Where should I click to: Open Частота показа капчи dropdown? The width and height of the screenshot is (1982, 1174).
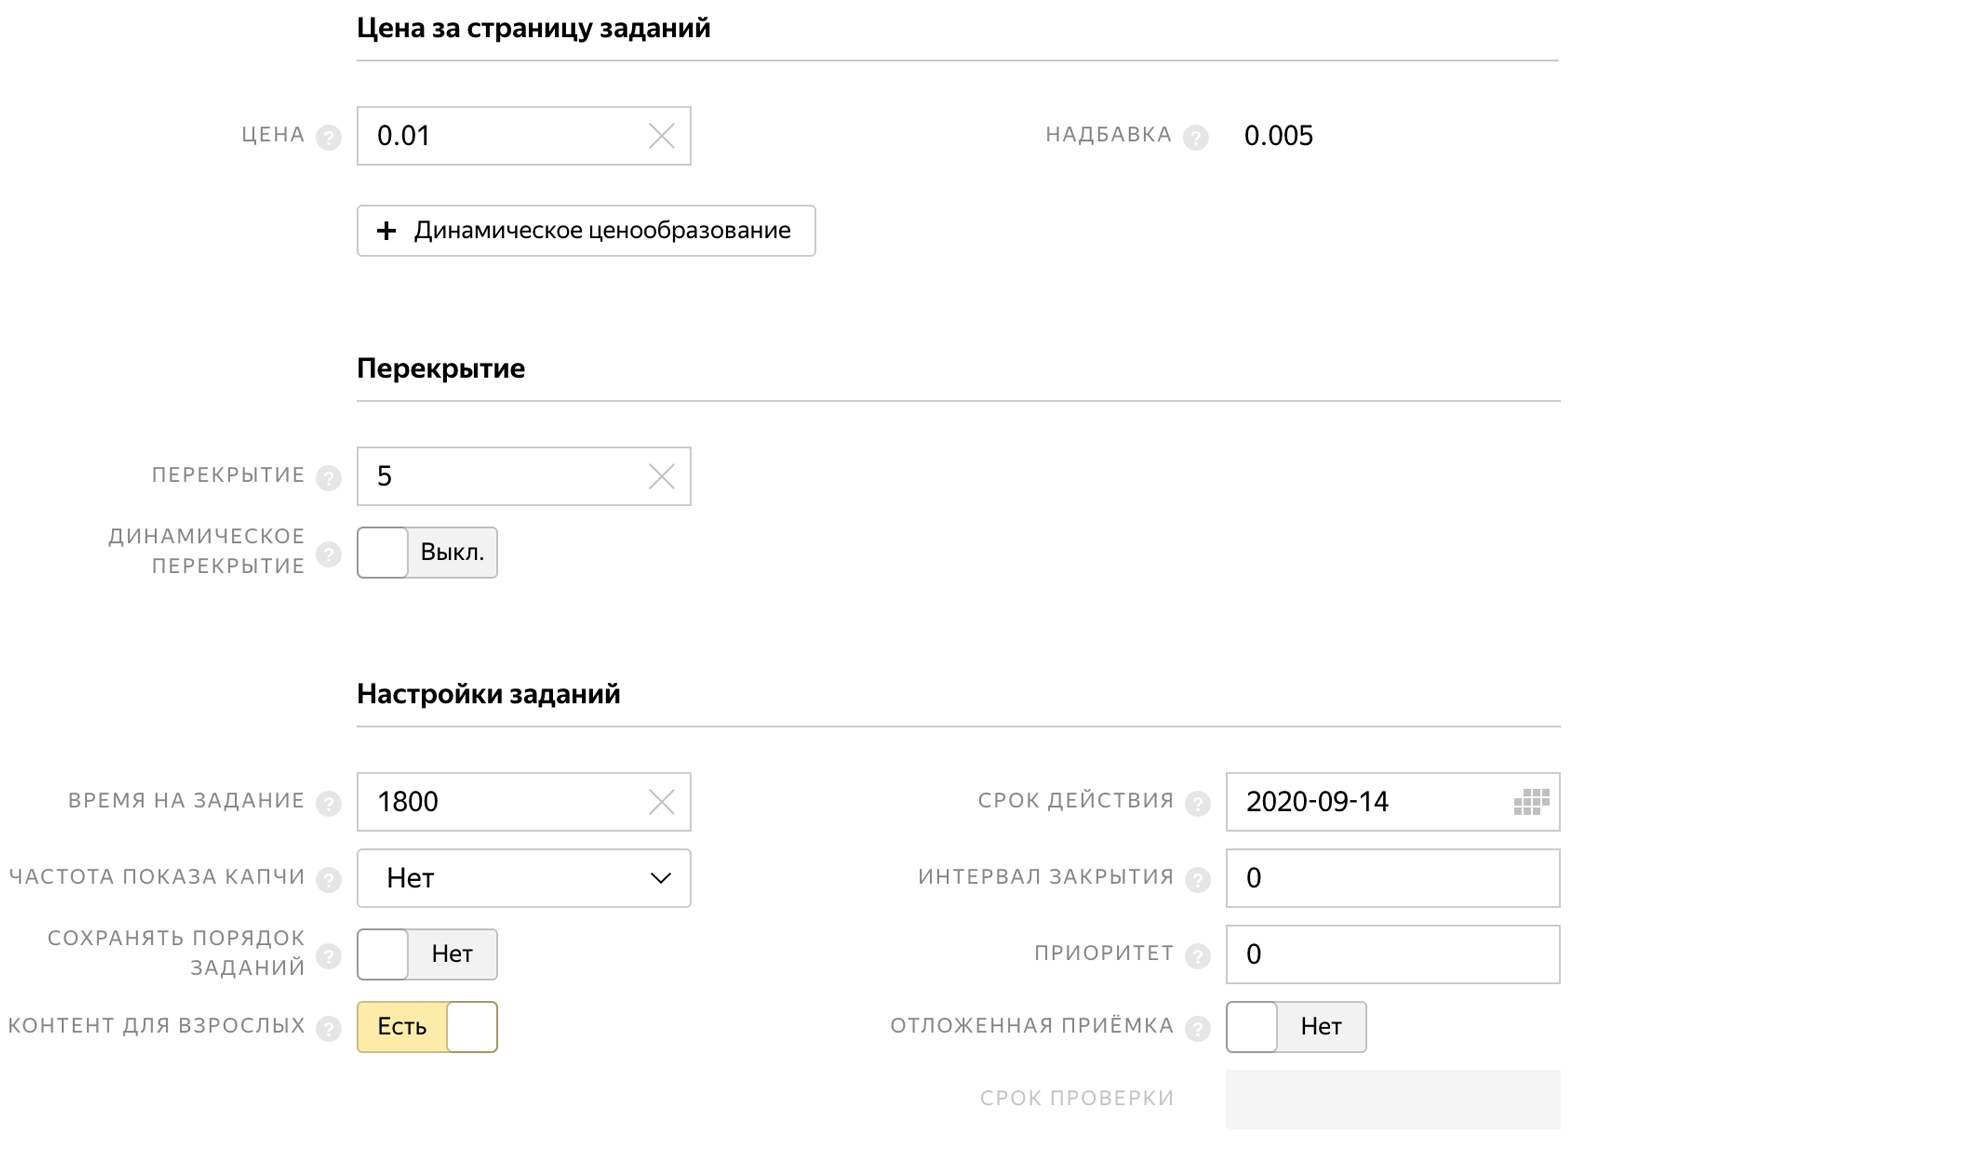point(523,878)
